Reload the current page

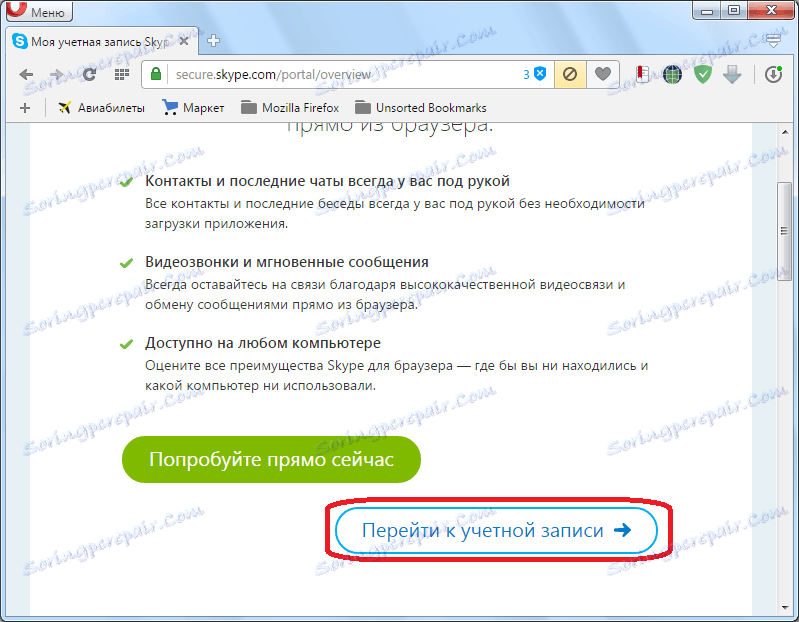tap(89, 75)
